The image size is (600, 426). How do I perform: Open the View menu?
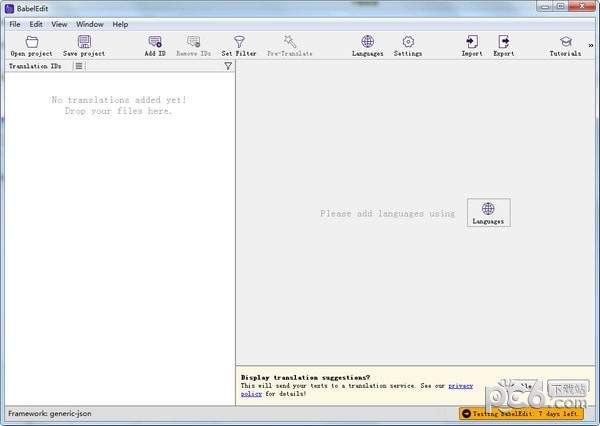pos(60,23)
